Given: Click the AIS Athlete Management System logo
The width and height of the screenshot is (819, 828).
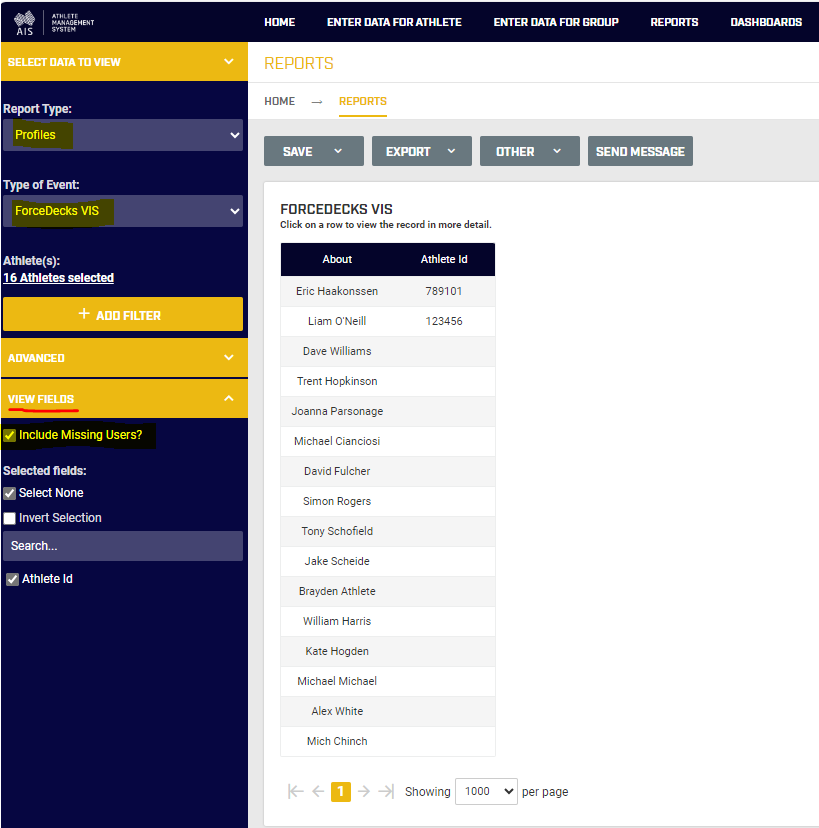Looking at the screenshot, I should (53, 23).
